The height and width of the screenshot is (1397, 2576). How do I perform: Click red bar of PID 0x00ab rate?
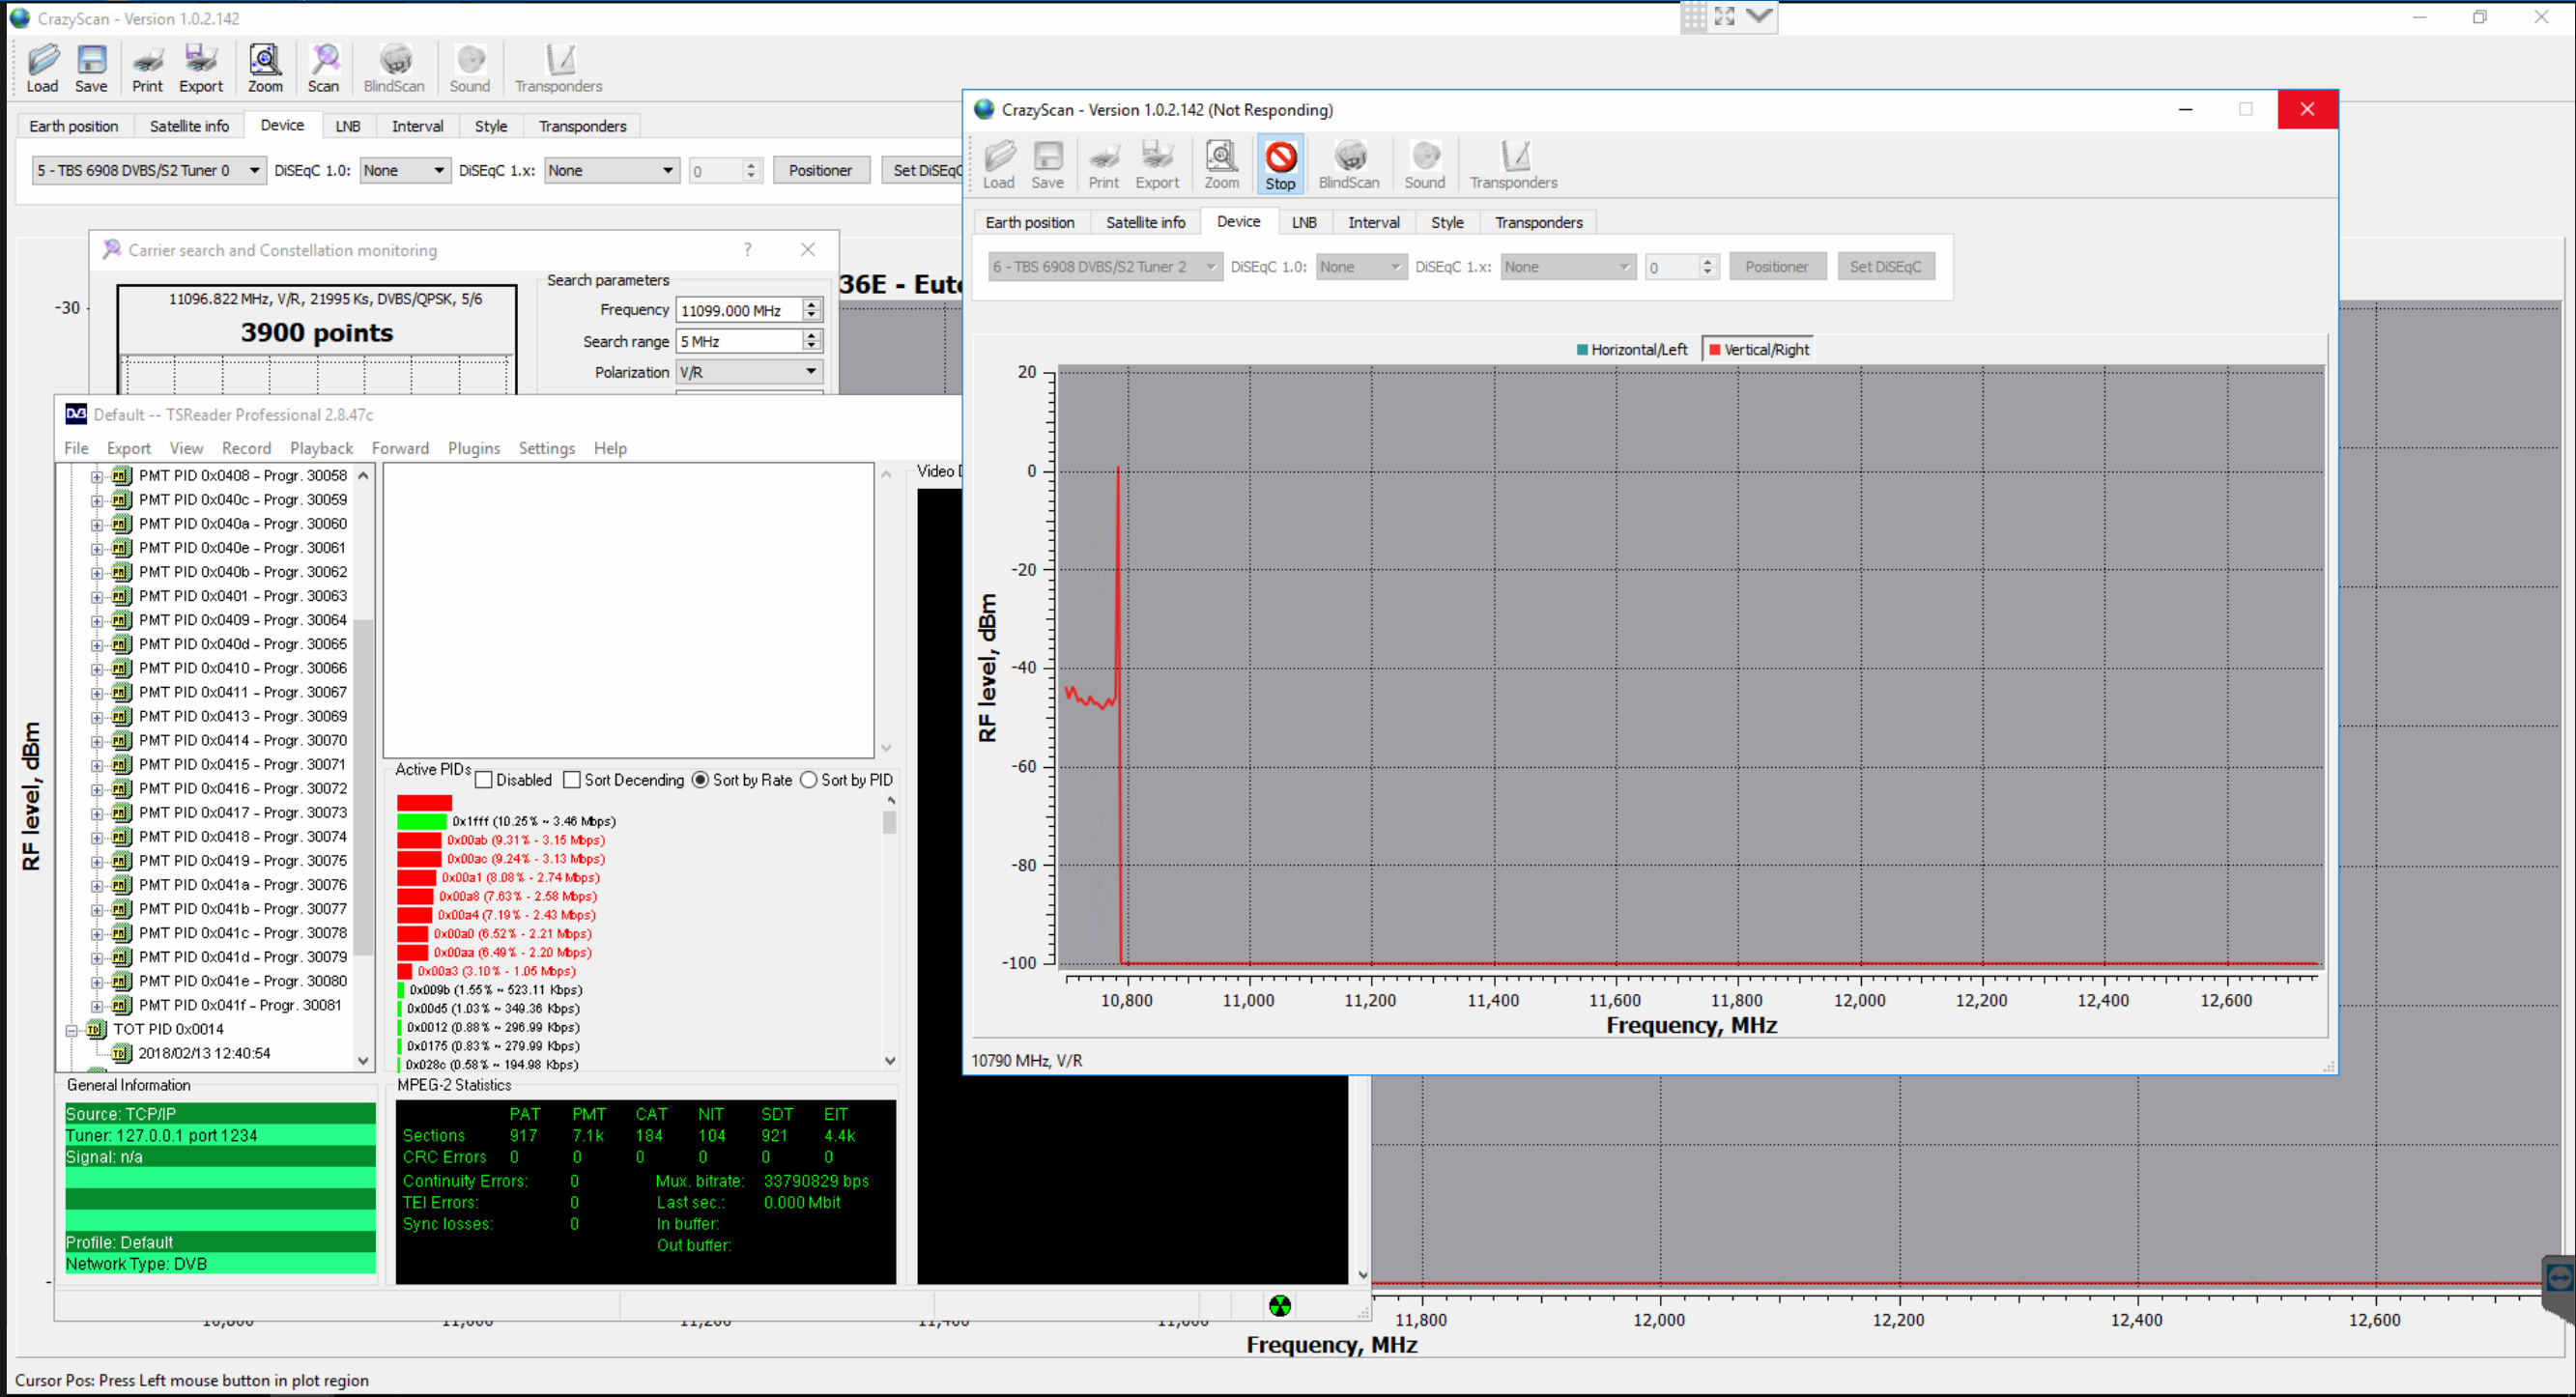point(419,840)
